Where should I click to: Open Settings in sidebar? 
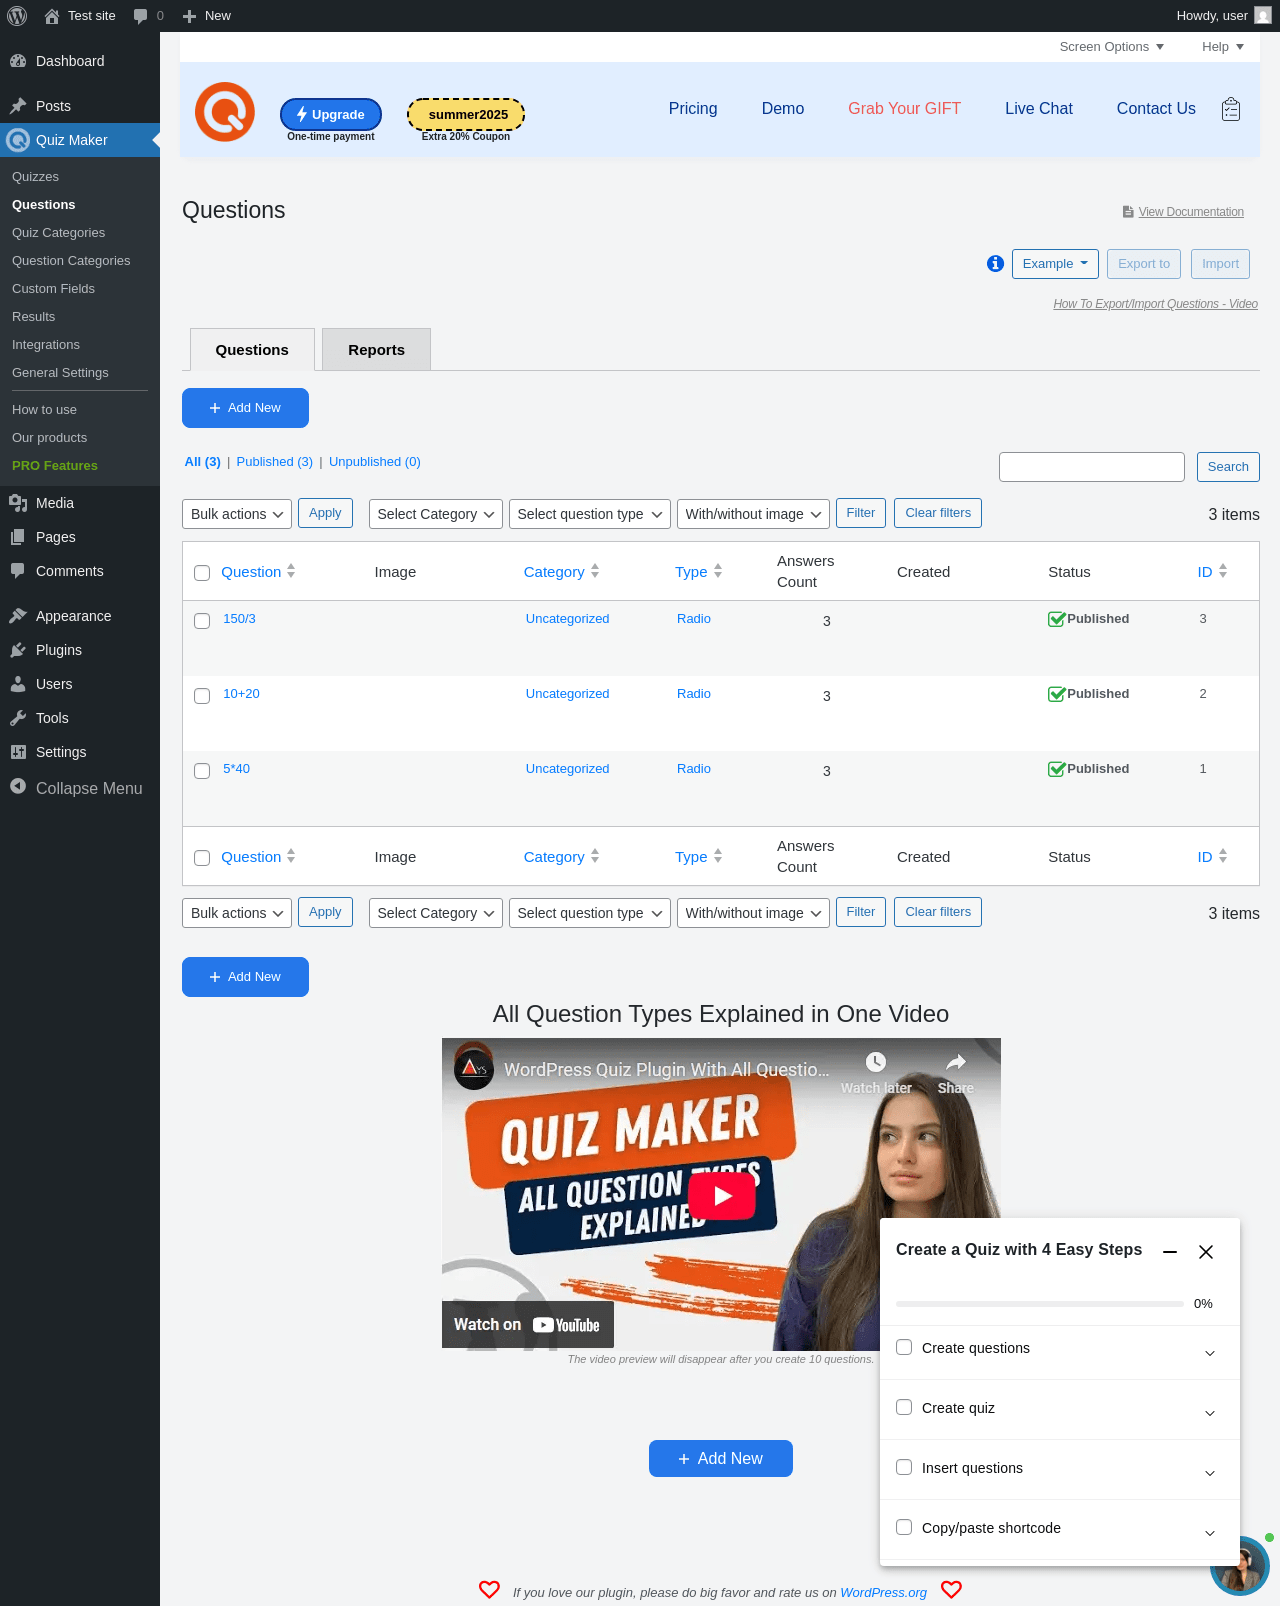point(80,752)
